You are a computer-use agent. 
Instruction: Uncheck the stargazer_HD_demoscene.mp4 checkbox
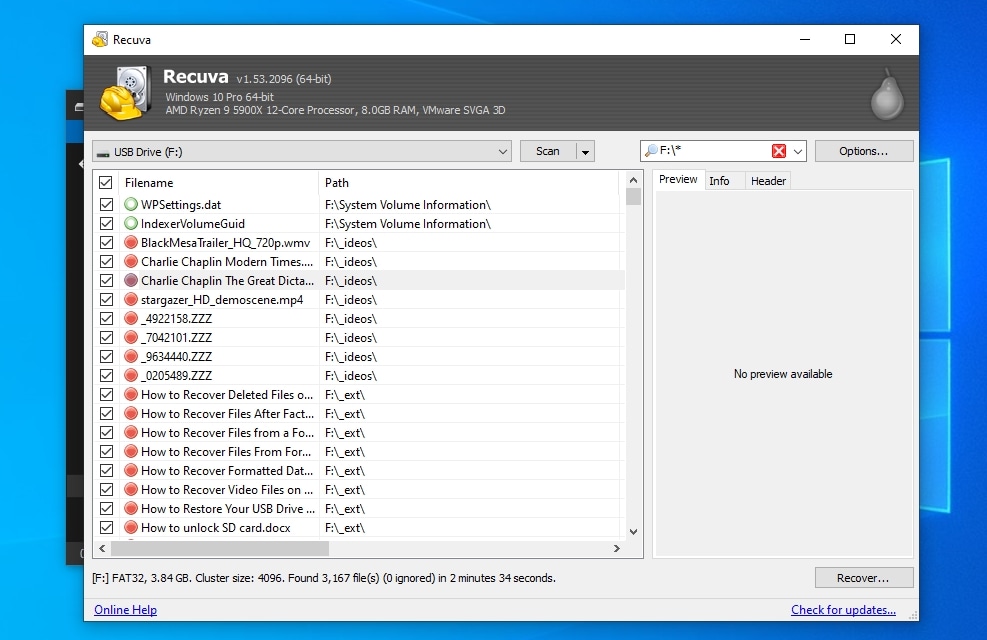coord(106,300)
